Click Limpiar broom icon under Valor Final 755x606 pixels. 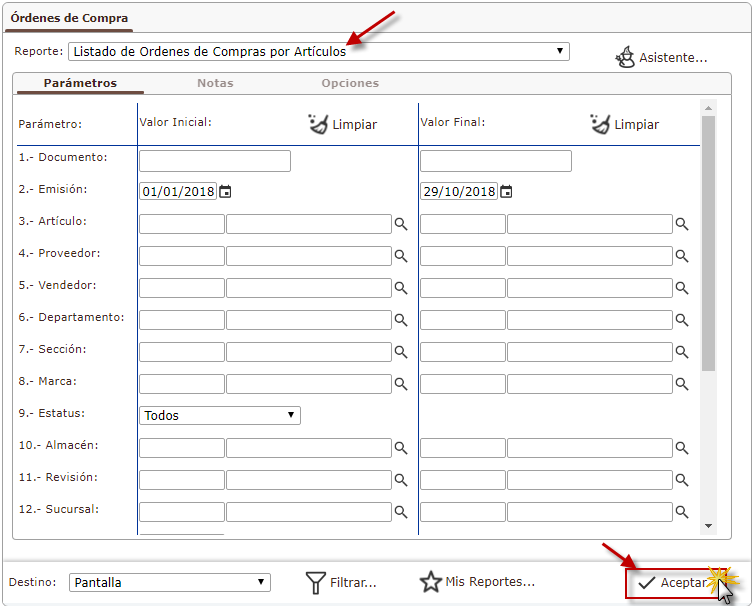[x=600, y=124]
